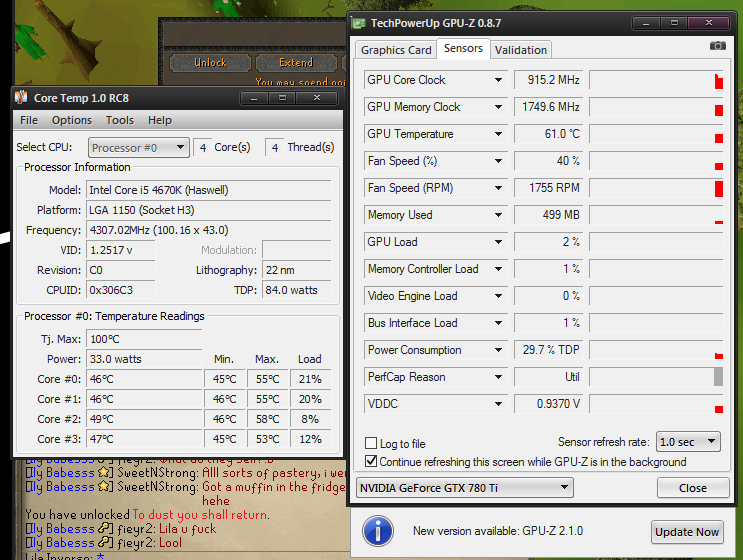Image resolution: width=743 pixels, height=560 pixels.
Task: Click the Update Now button
Action: coord(687,532)
